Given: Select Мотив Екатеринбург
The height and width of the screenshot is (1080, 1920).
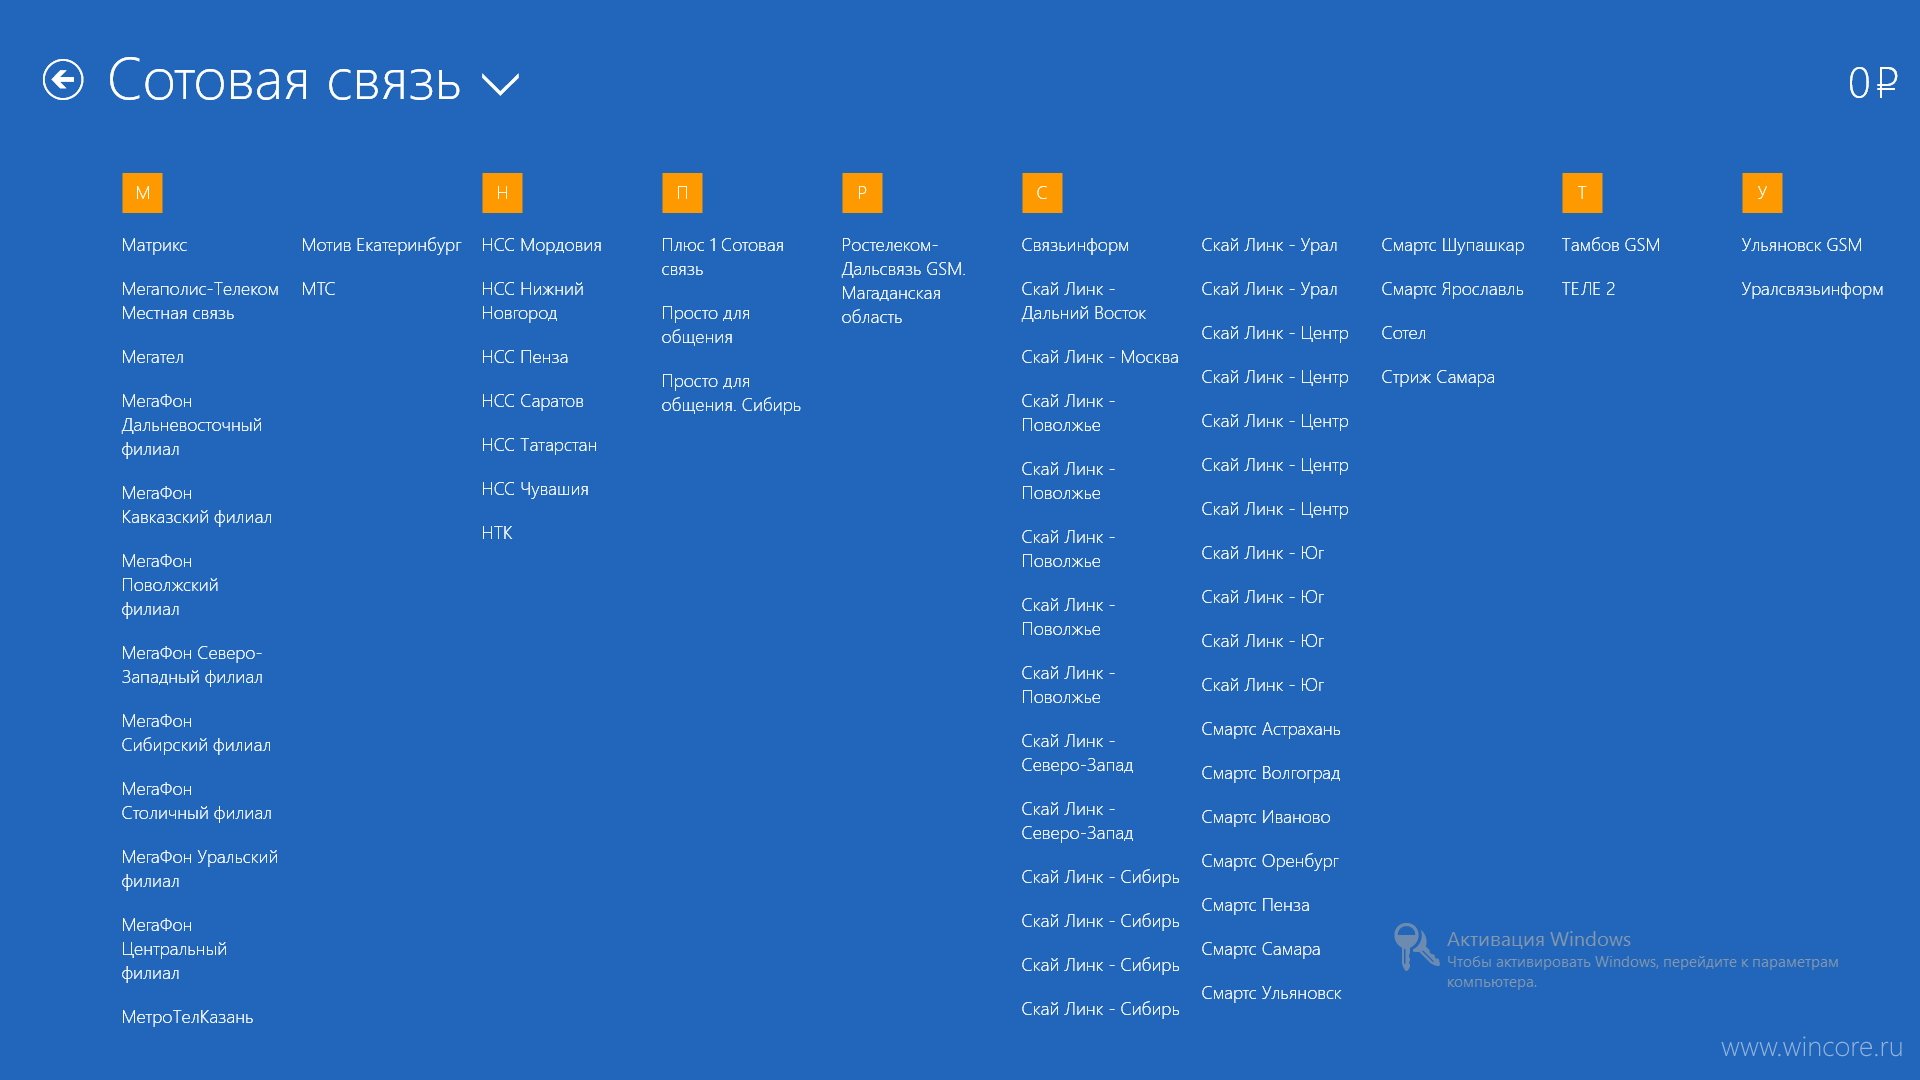Looking at the screenshot, I should [381, 245].
